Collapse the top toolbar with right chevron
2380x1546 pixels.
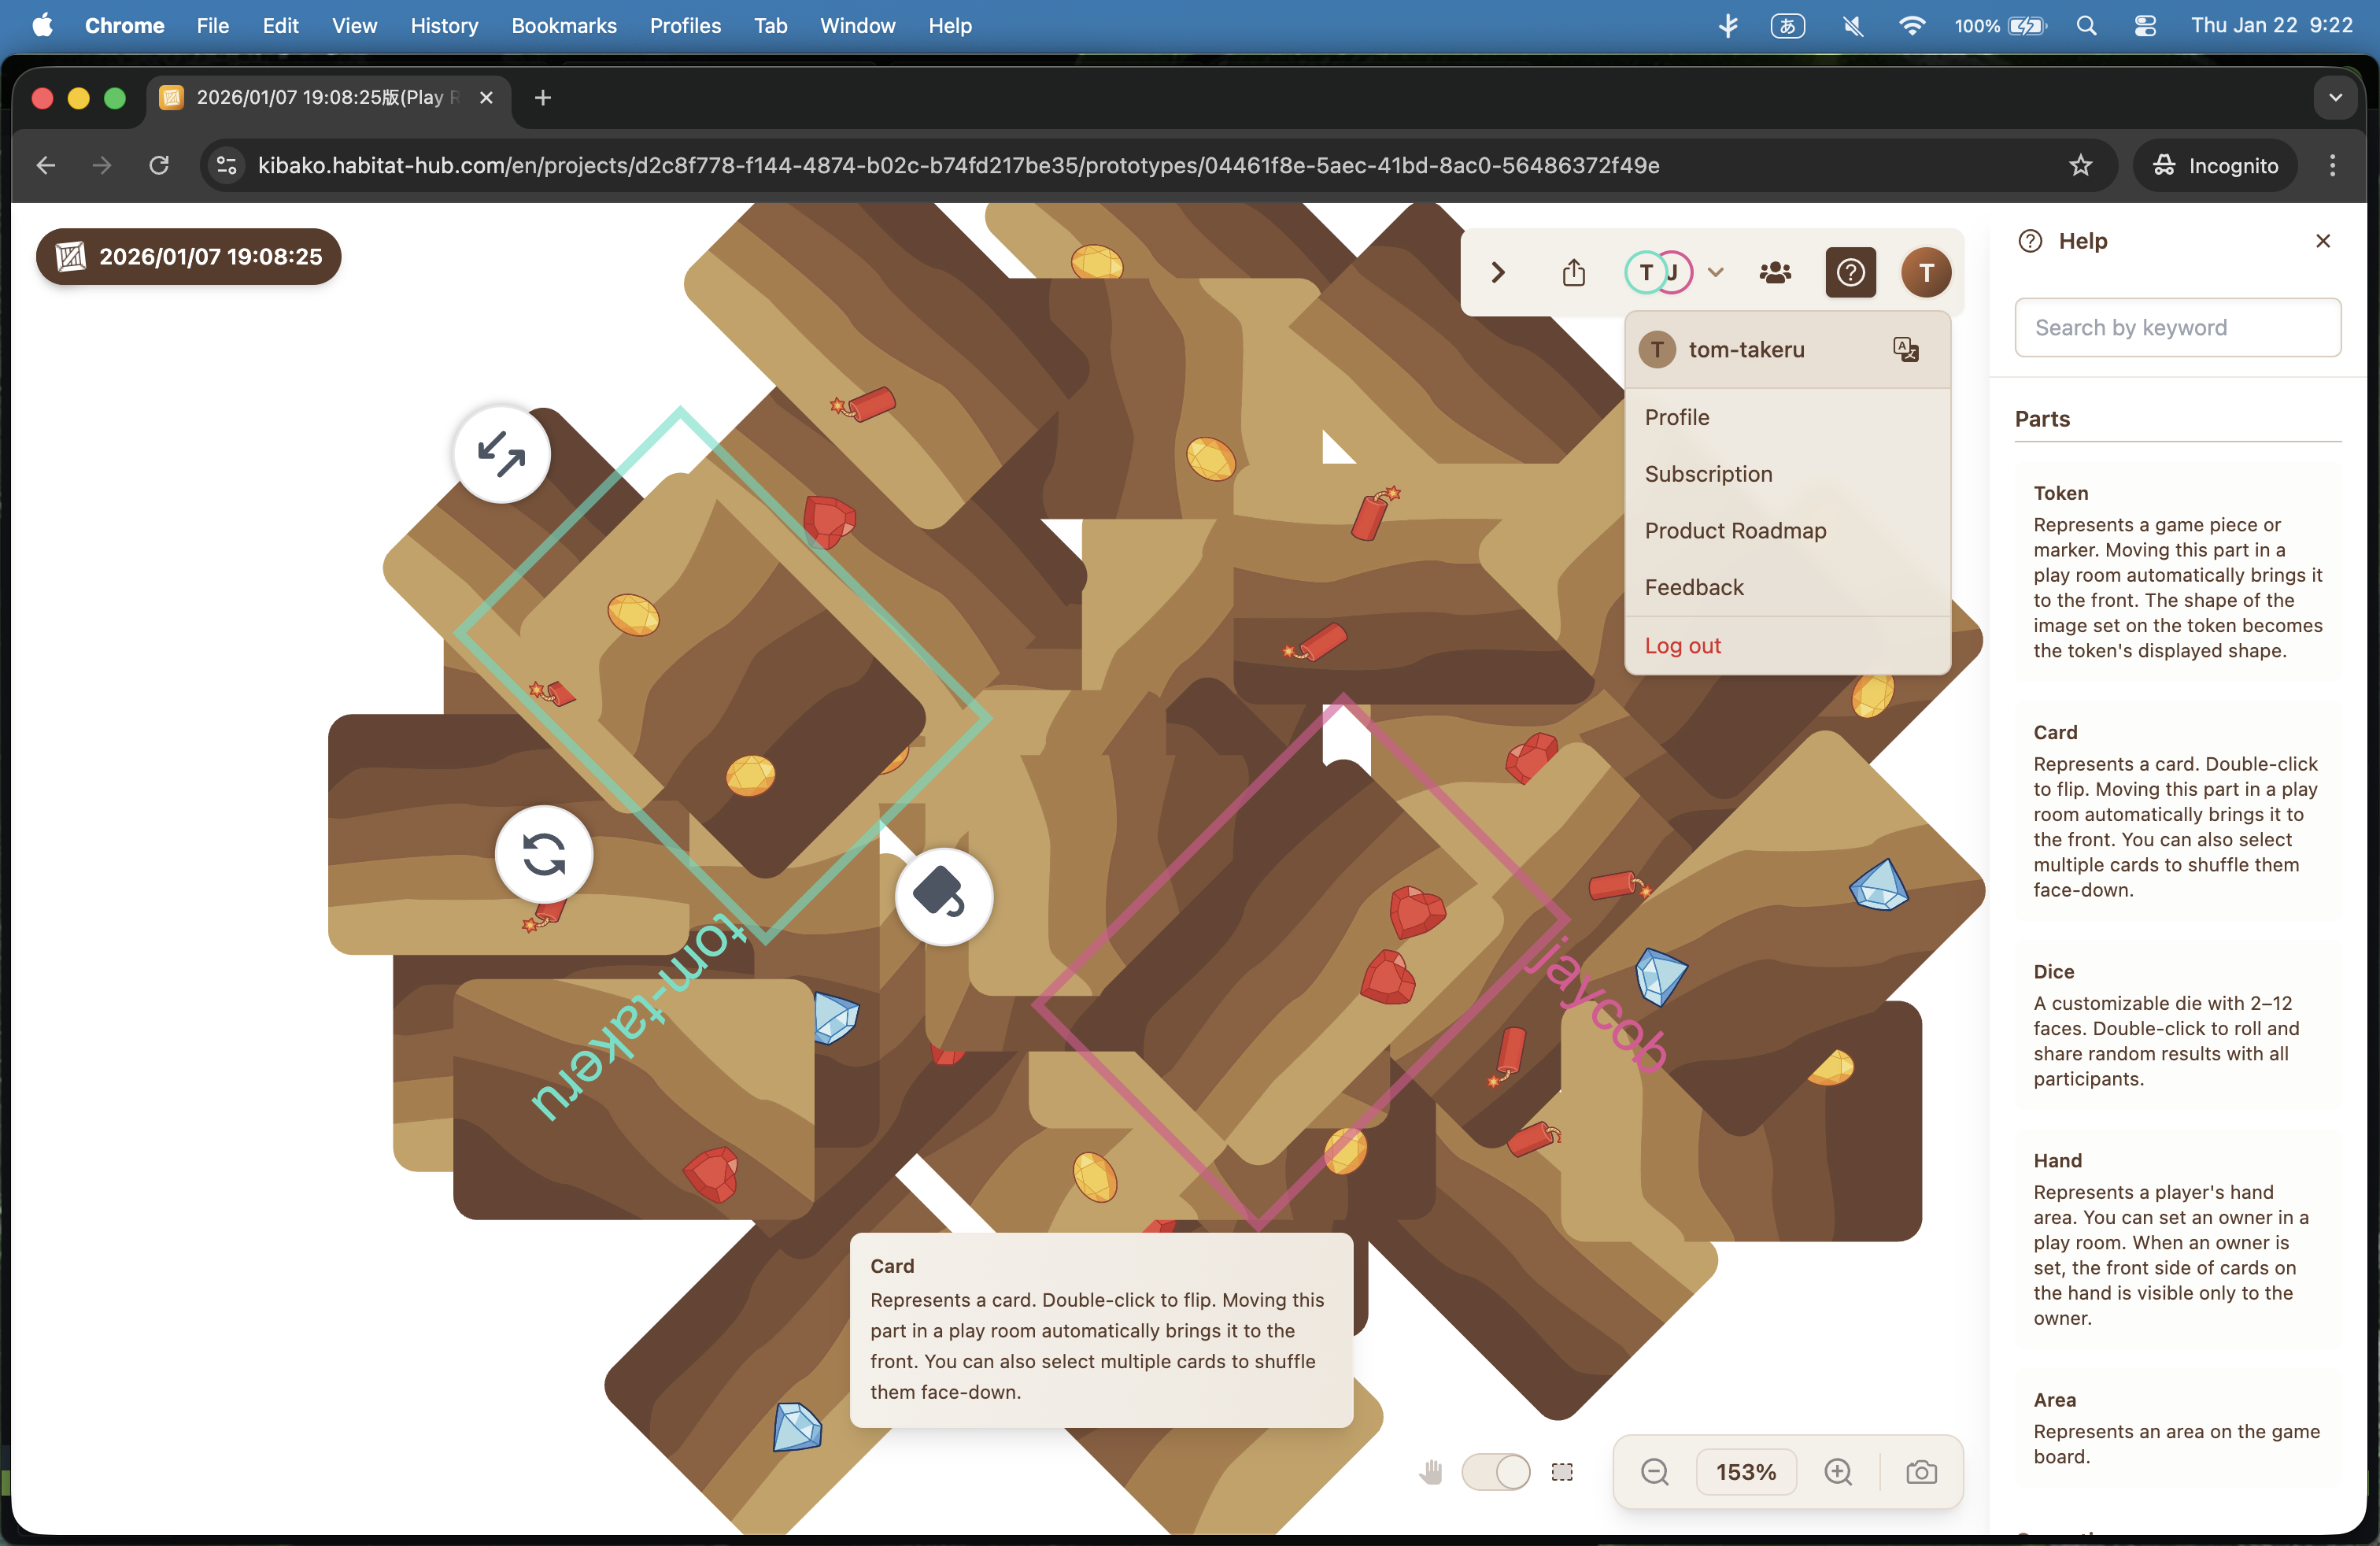tap(1498, 272)
